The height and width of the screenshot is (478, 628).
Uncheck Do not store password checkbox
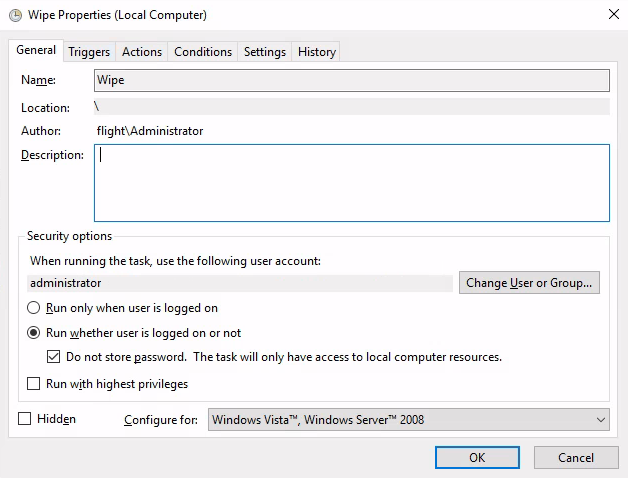point(54,357)
